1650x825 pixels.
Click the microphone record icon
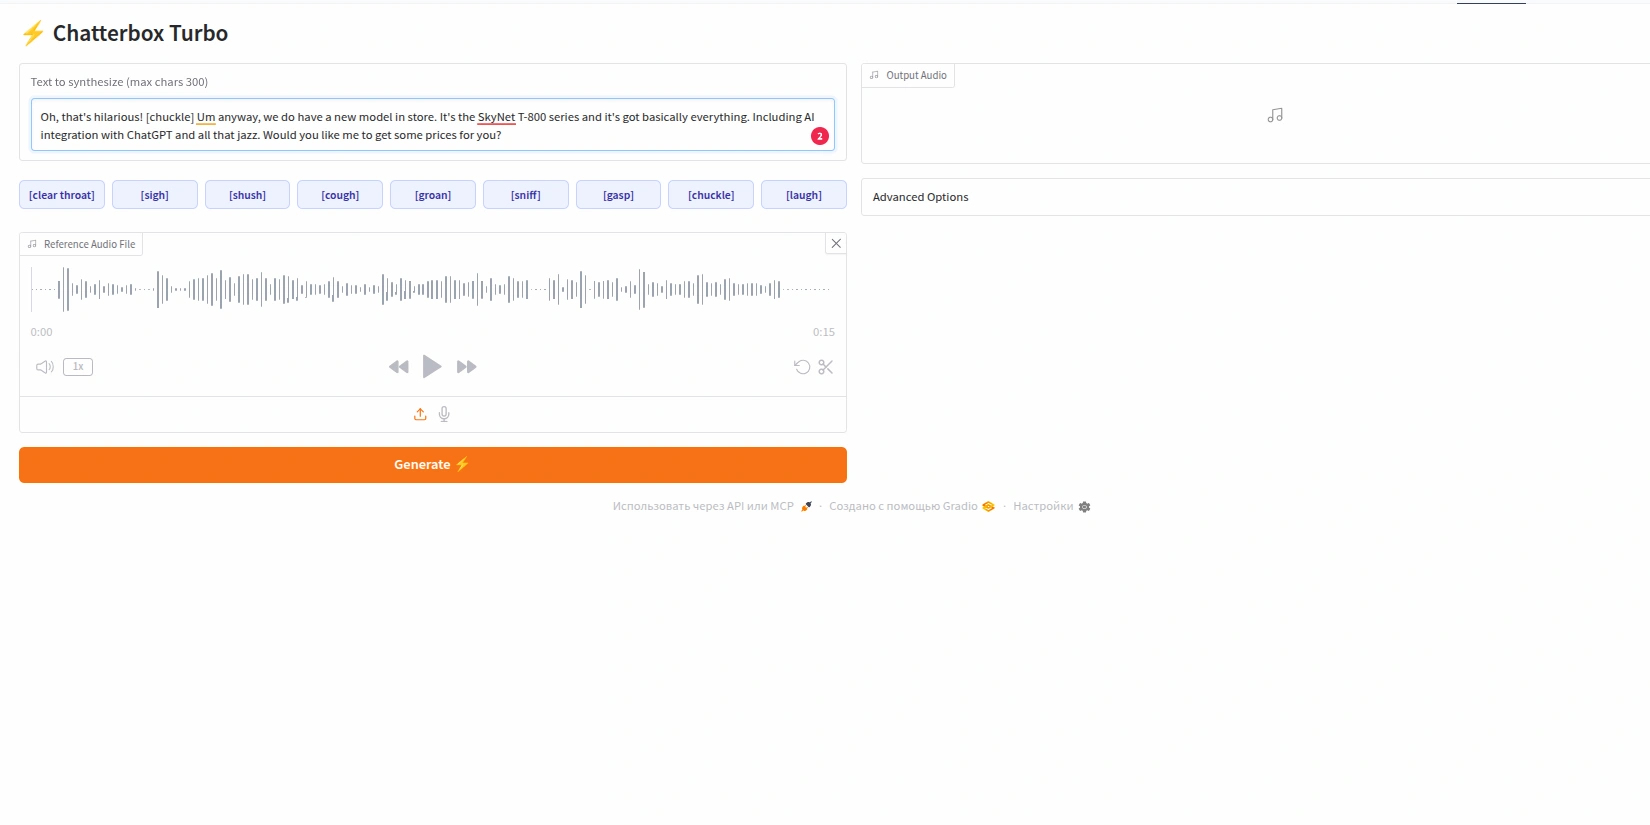[x=444, y=414]
